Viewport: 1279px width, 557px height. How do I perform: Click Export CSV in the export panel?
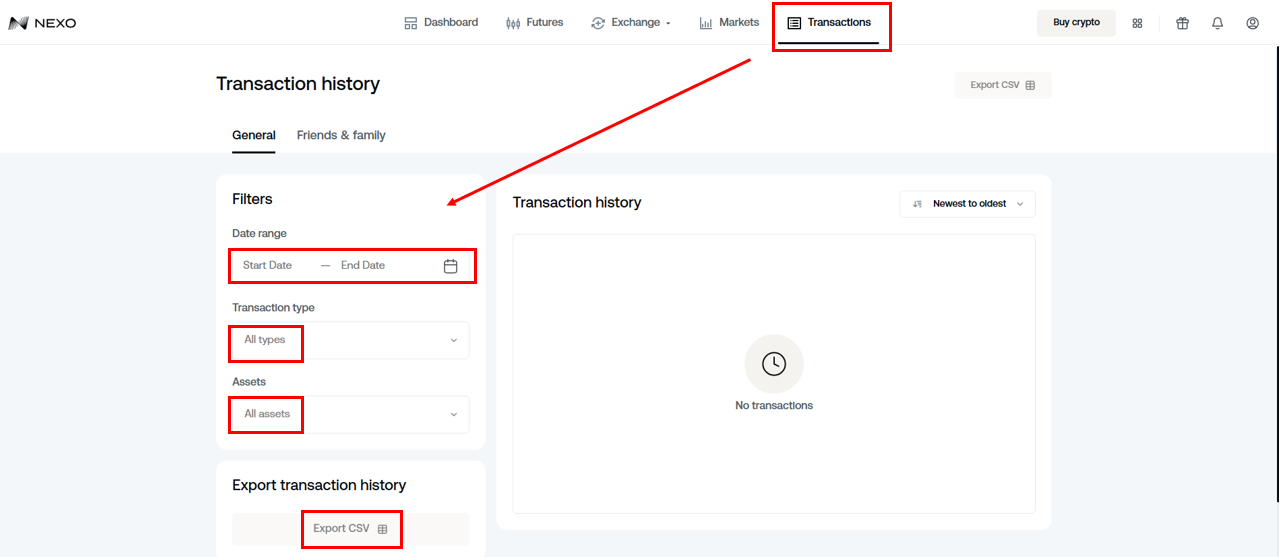(x=351, y=529)
